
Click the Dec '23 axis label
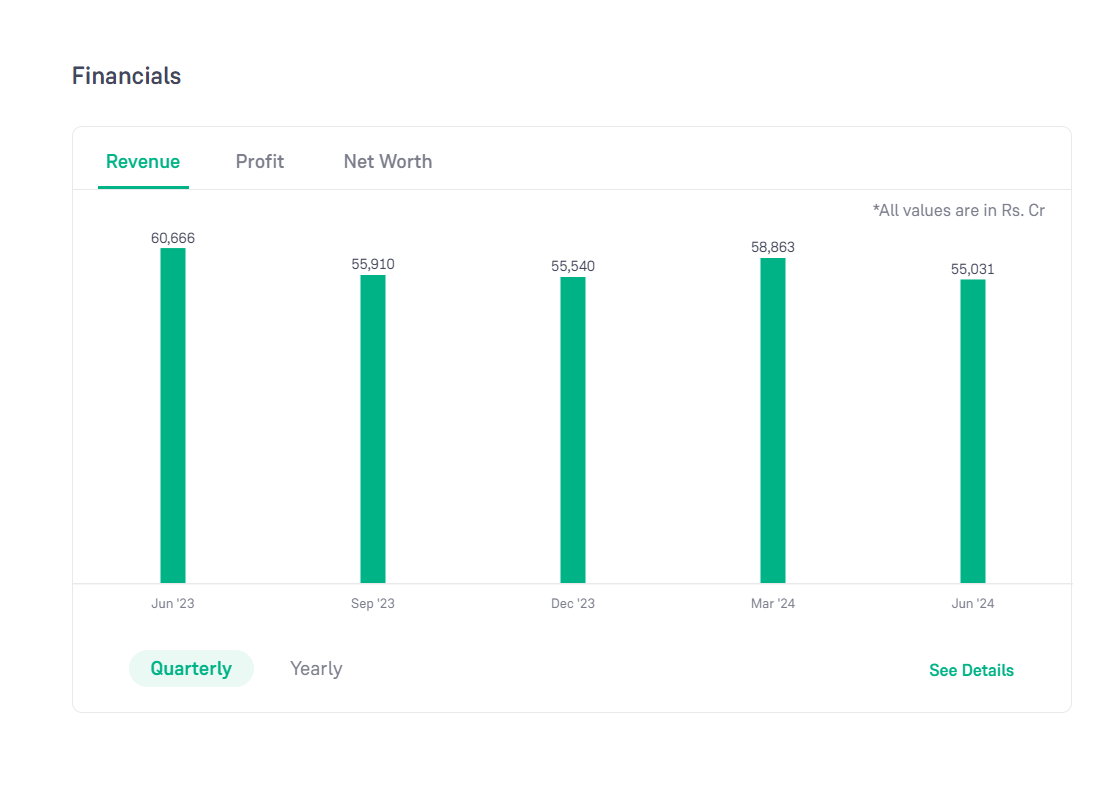click(573, 603)
